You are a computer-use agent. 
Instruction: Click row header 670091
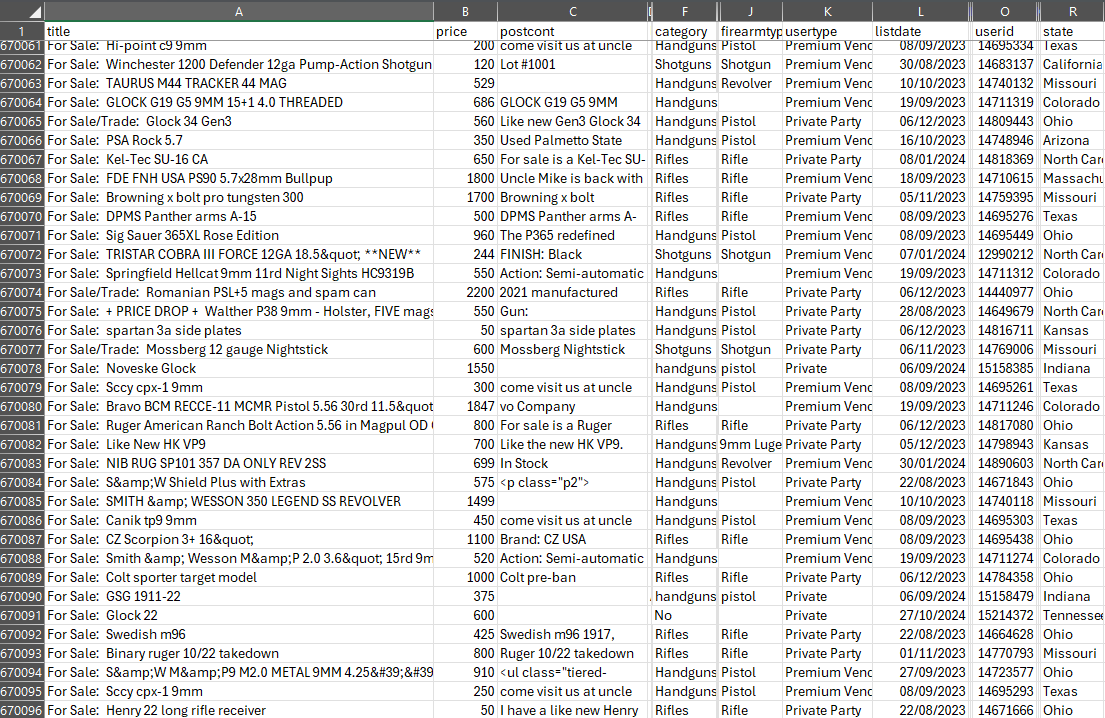click(22, 615)
